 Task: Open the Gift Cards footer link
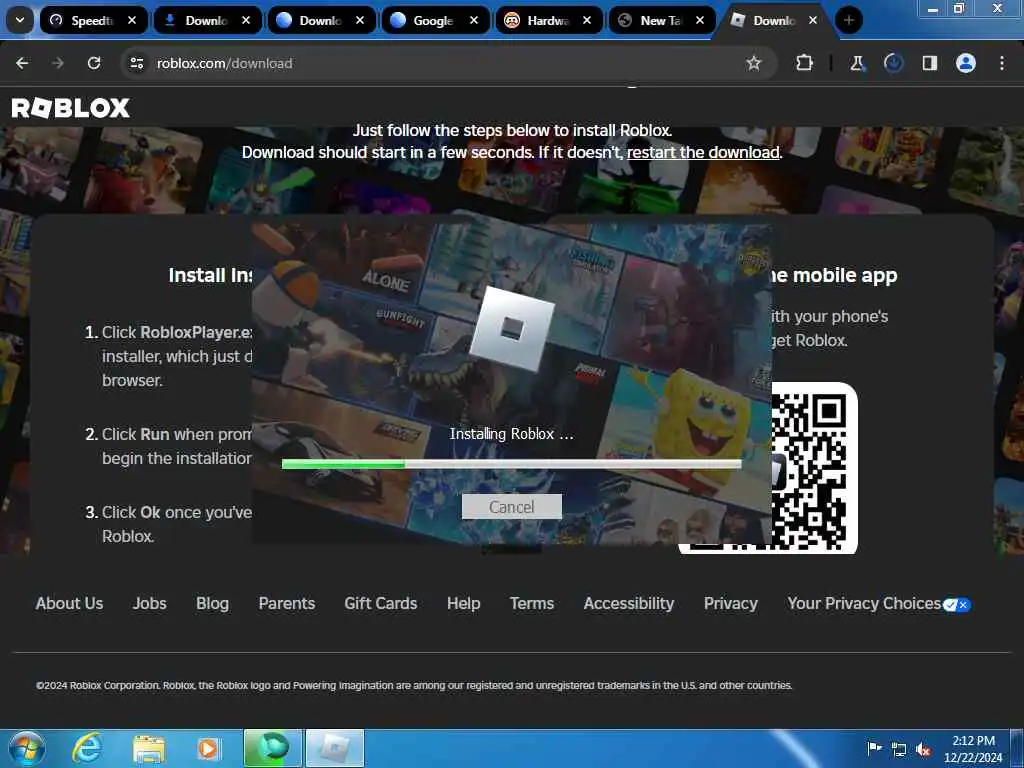(381, 603)
